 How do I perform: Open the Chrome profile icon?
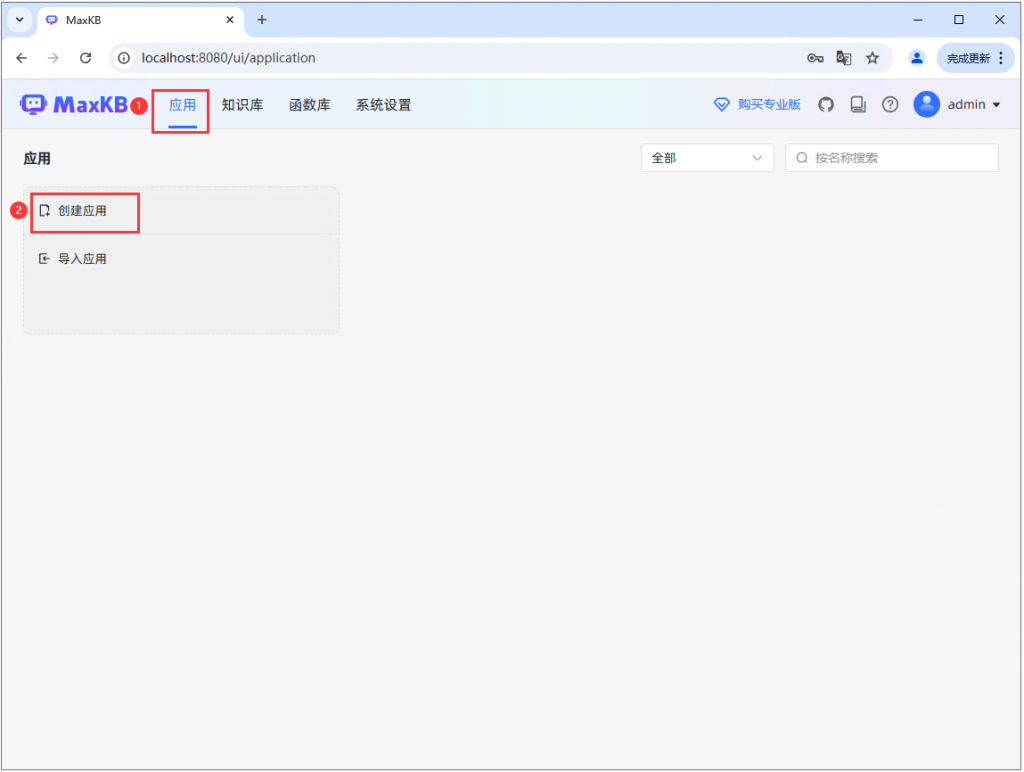coord(917,58)
